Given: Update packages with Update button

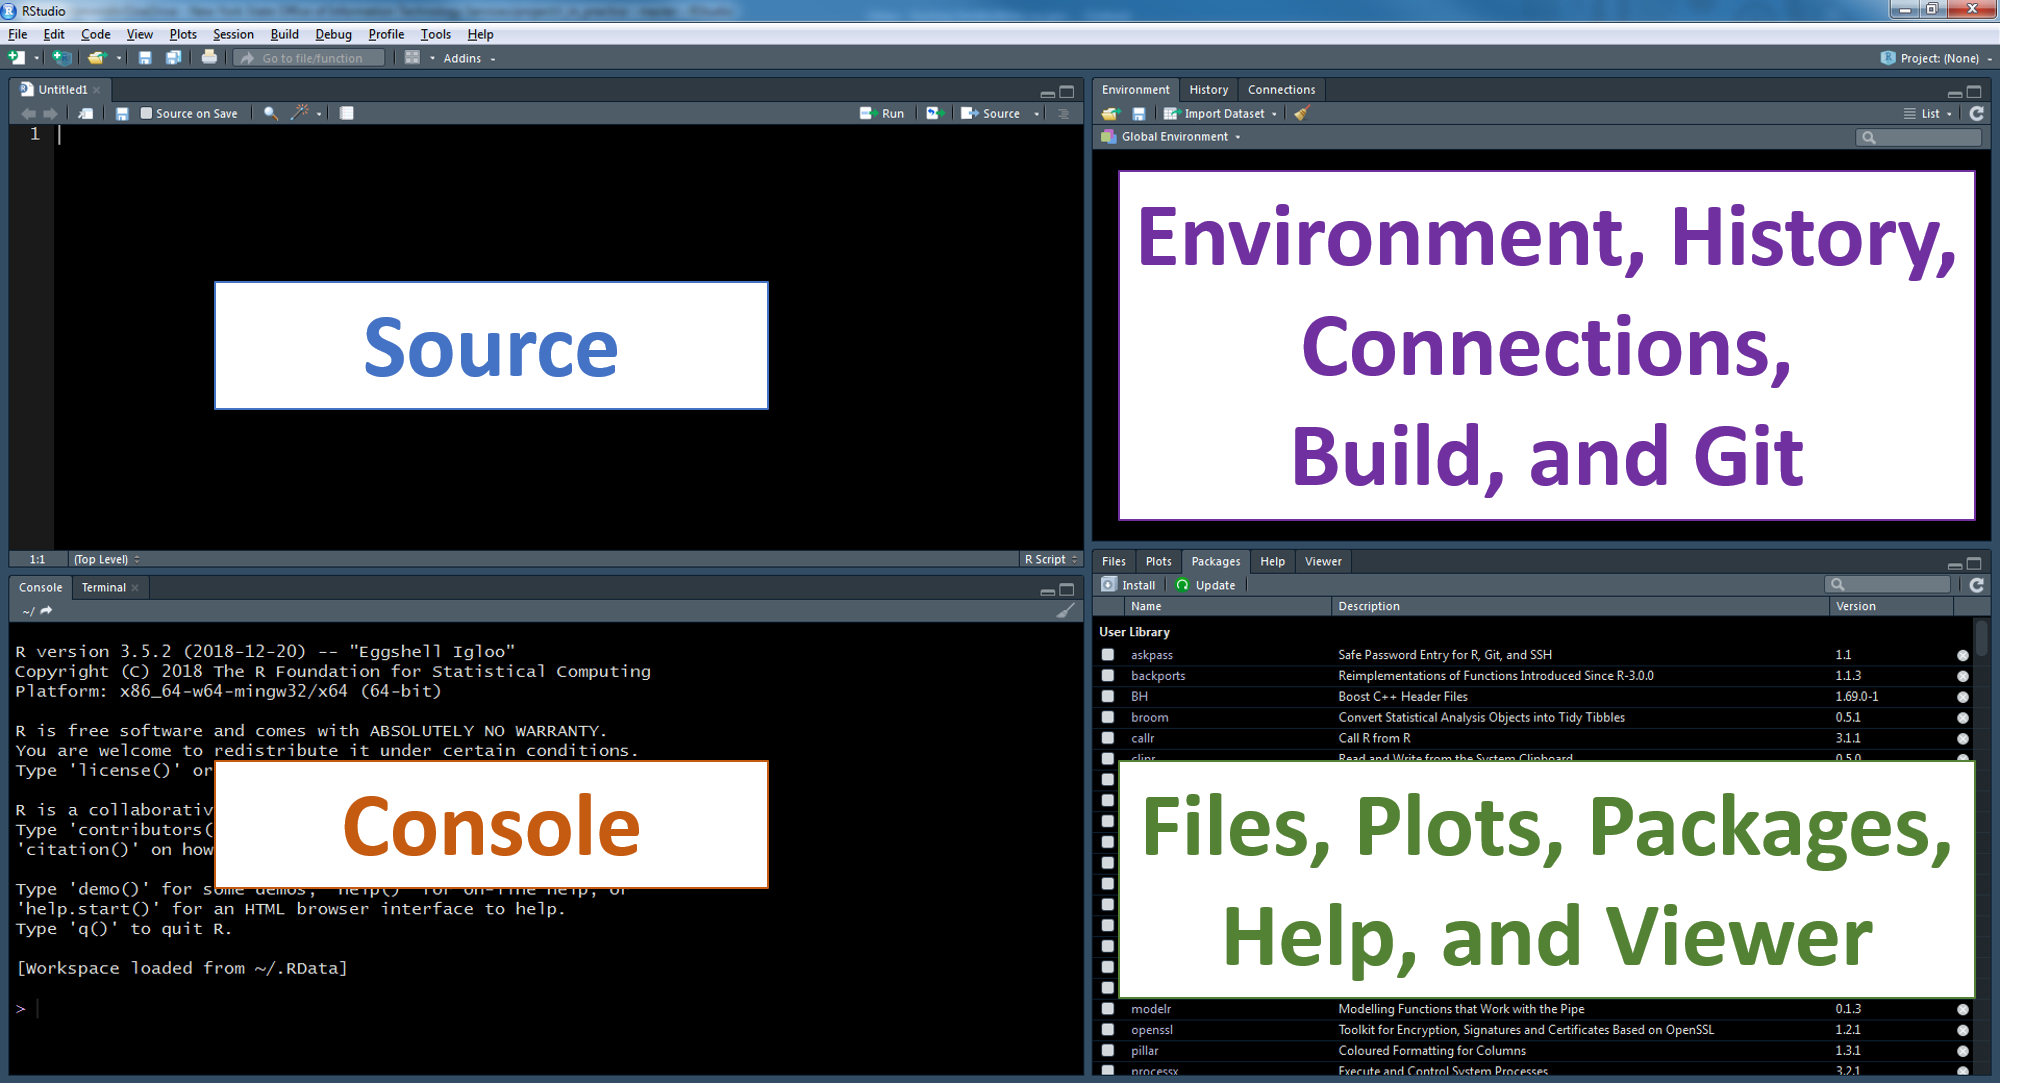Looking at the screenshot, I should [x=1205, y=586].
